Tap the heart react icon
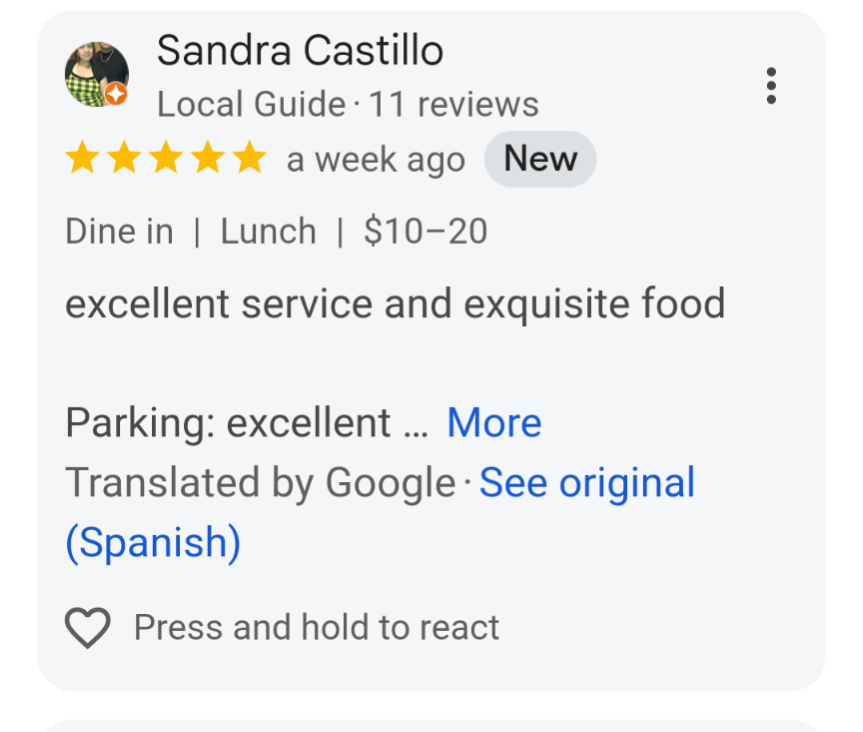Image resolution: width=863 pixels, height=732 pixels. point(87,628)
